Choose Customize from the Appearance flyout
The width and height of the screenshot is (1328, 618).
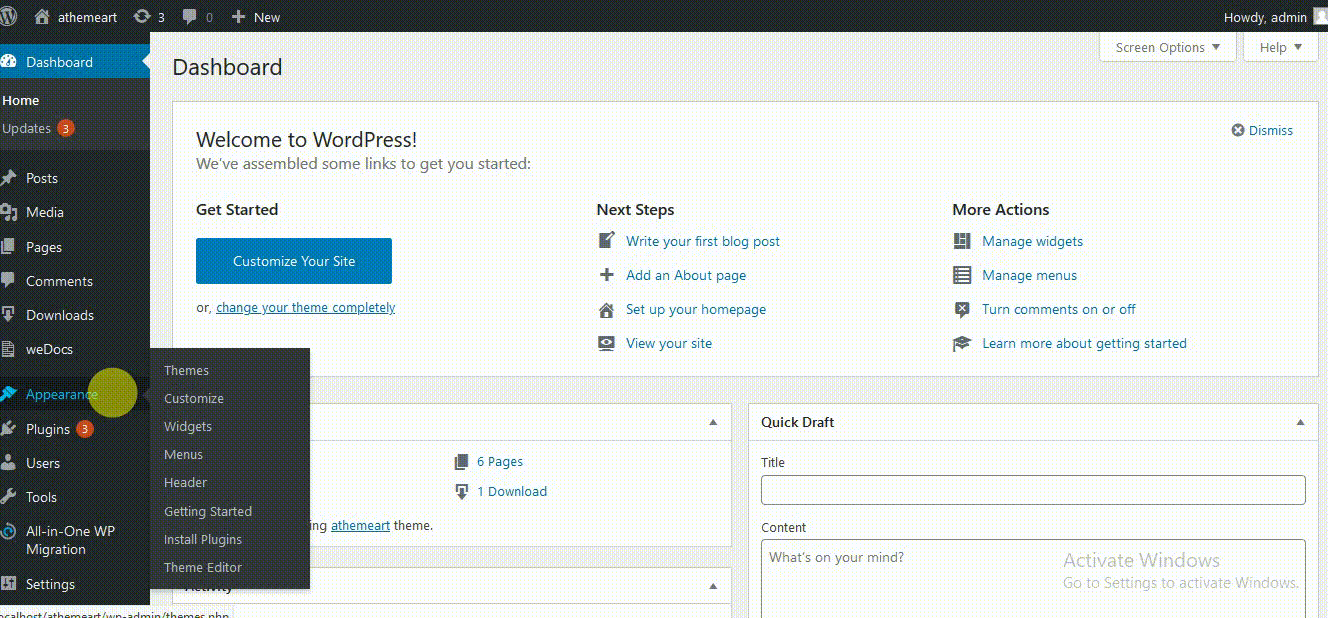[x=194, y=398]
